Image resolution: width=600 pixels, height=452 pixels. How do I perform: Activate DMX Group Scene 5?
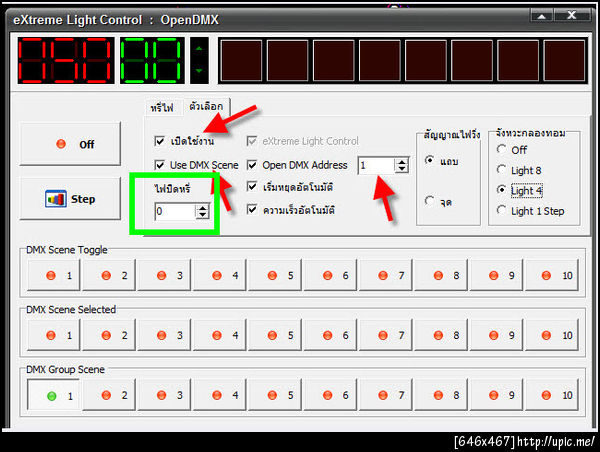[x=275, y=395]
